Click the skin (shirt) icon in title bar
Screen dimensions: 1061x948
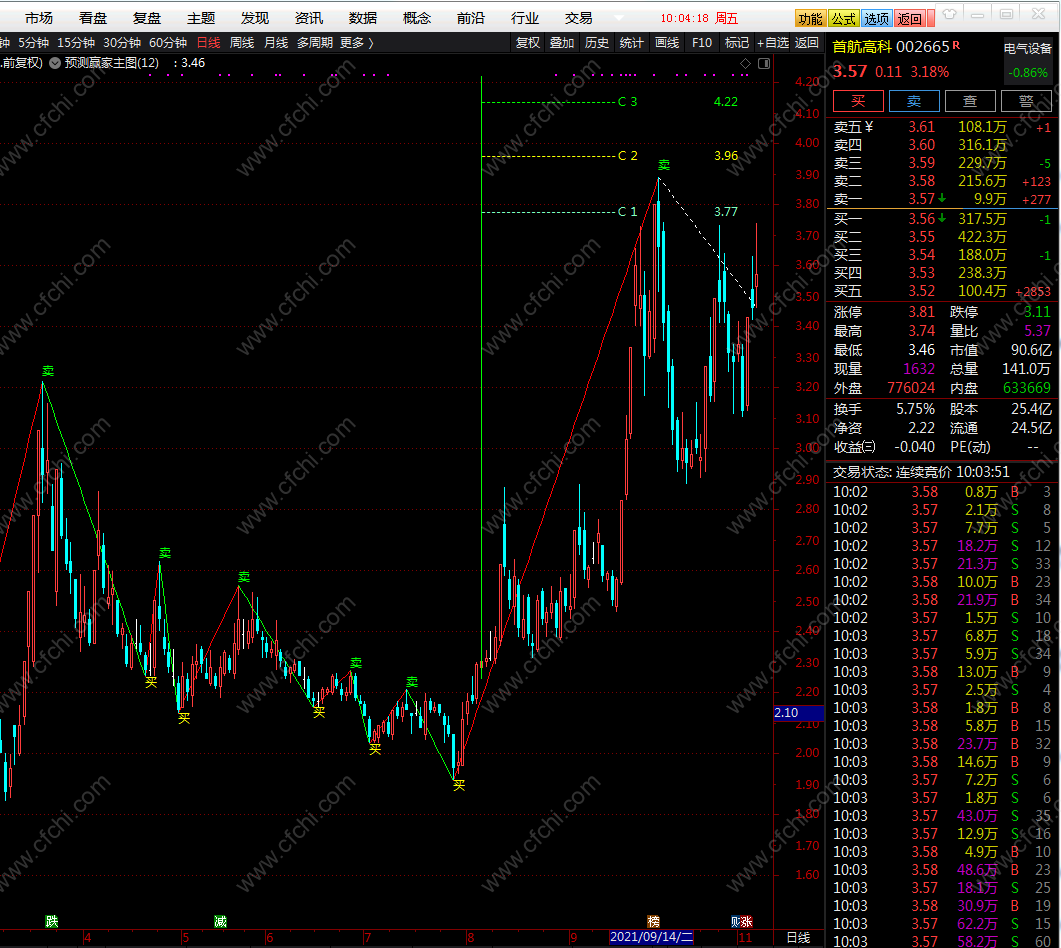tap(950, 15)
